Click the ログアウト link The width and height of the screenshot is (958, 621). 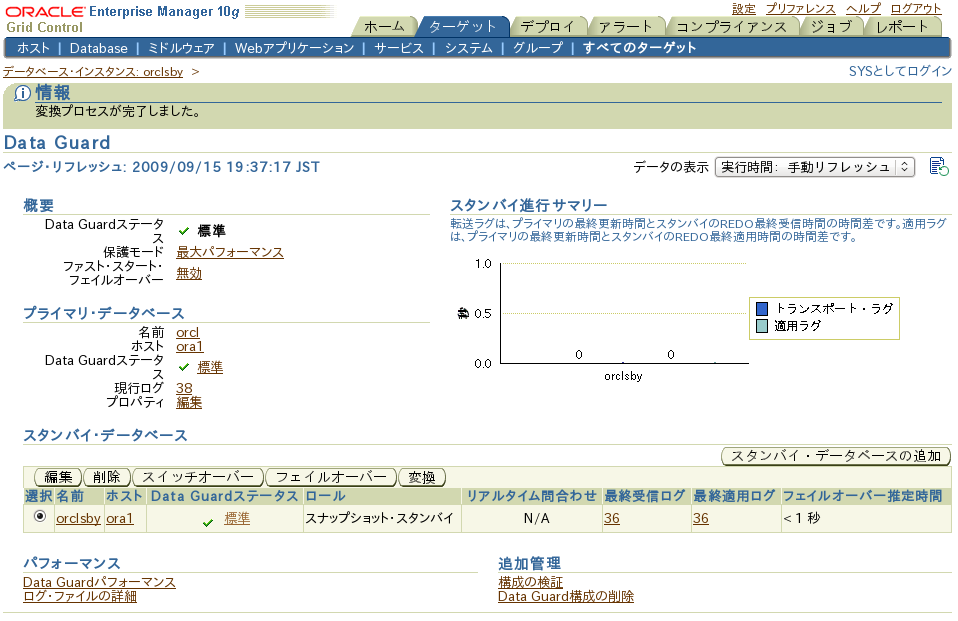point(915,9)
